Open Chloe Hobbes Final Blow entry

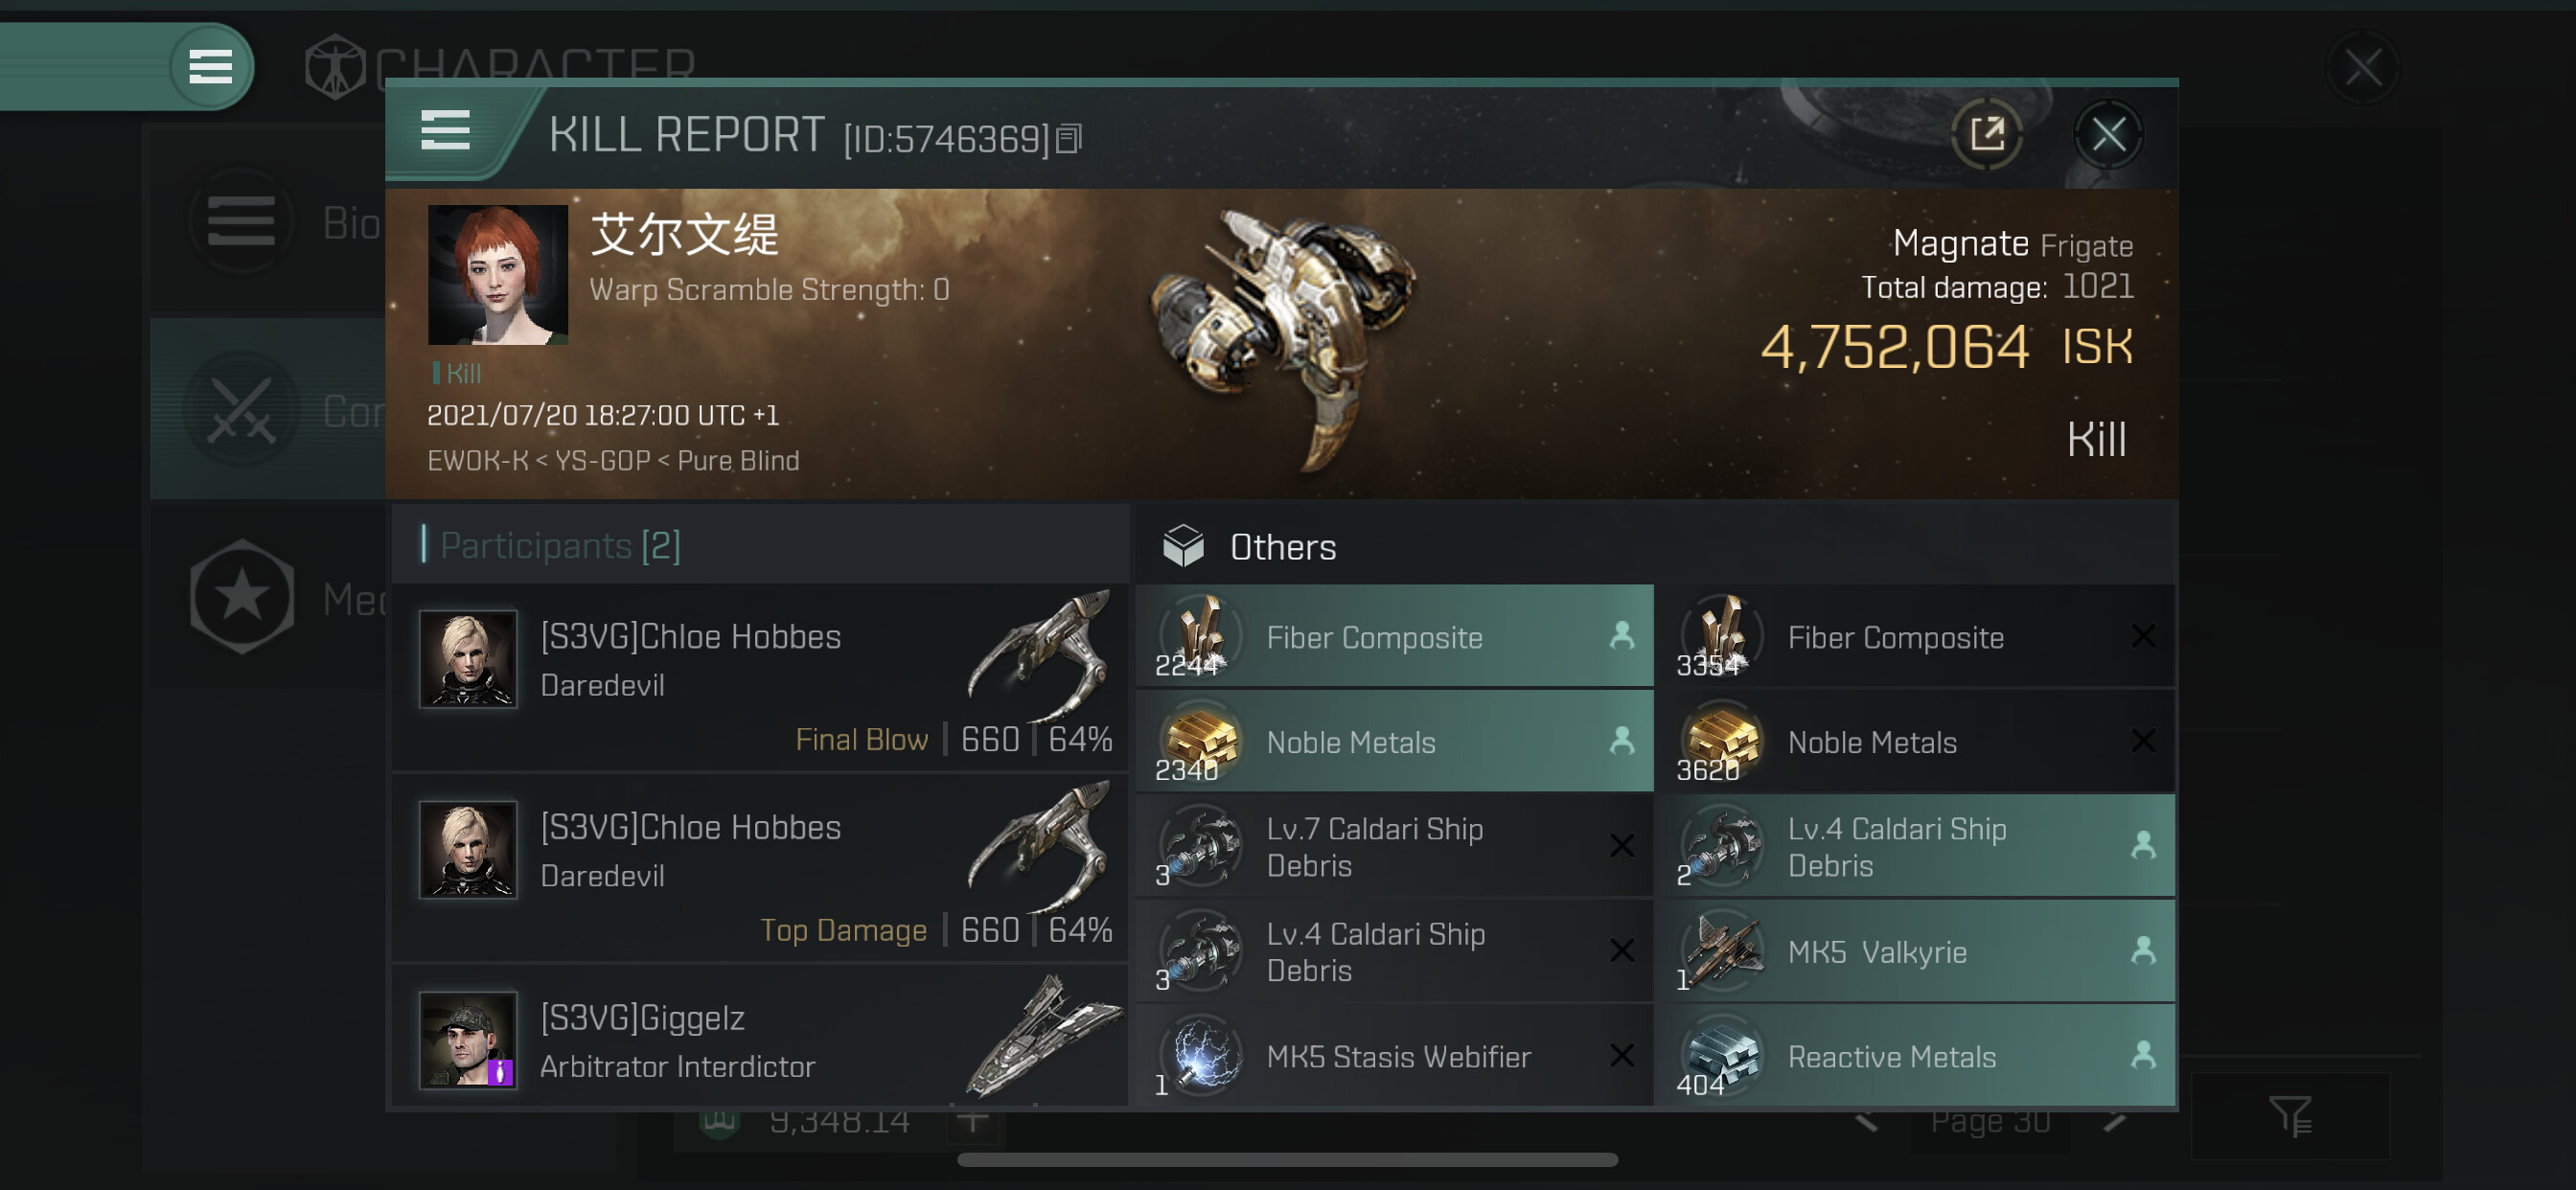[x=762, y=678]
